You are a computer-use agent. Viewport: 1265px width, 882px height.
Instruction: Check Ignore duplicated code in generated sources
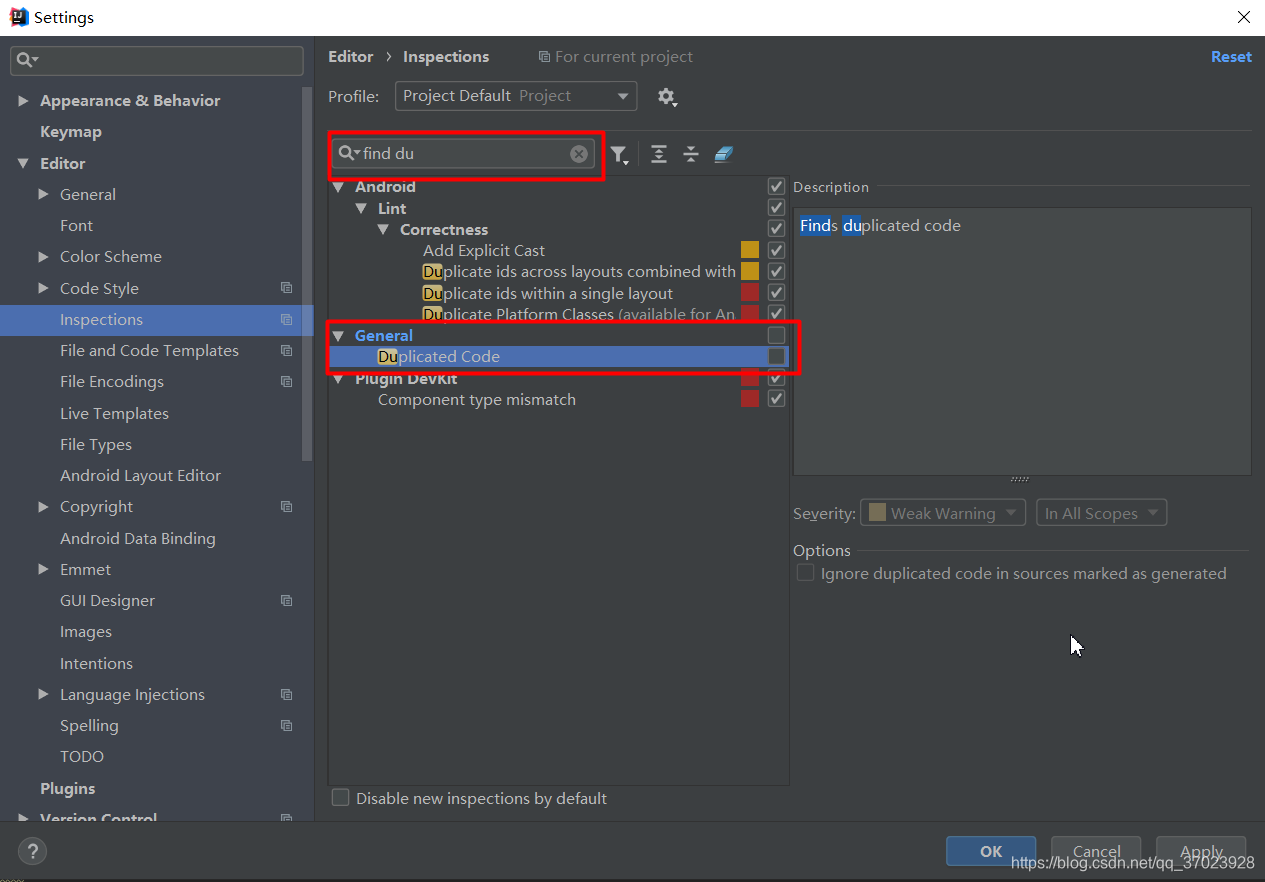(805, 573)
